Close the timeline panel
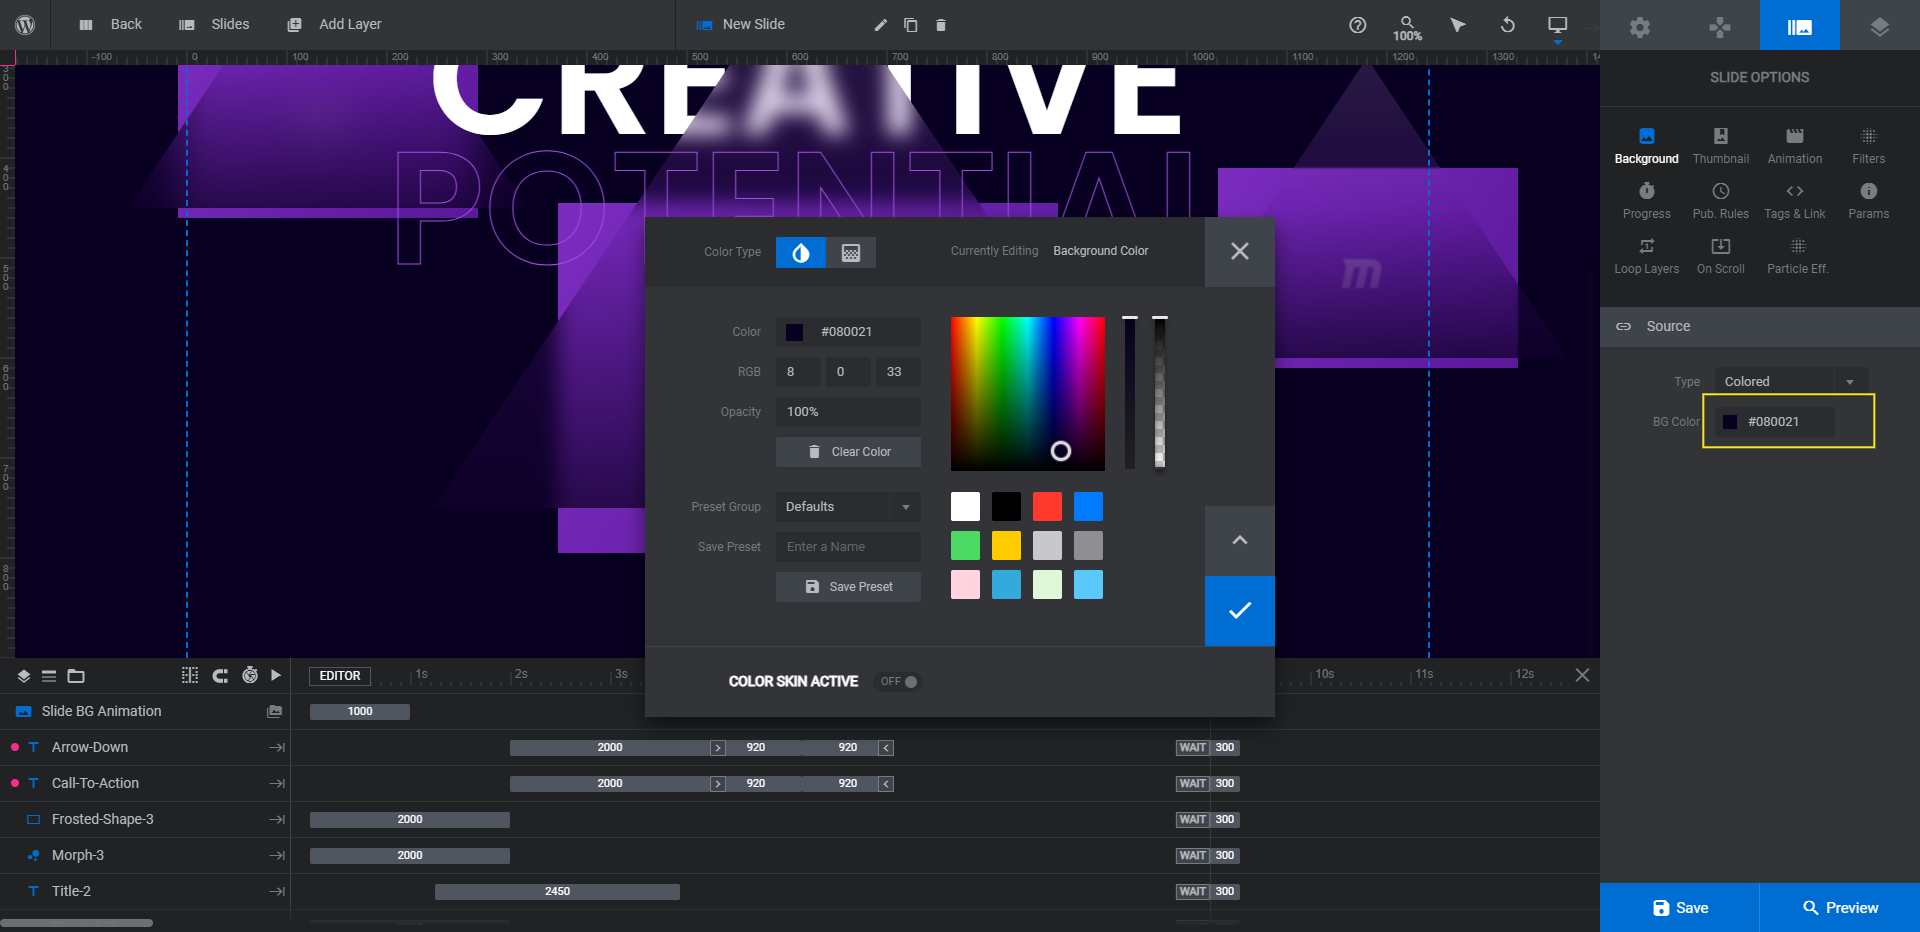Image resolution: width=1920 pixels, height=932 pixels. tap(1582, 675)
